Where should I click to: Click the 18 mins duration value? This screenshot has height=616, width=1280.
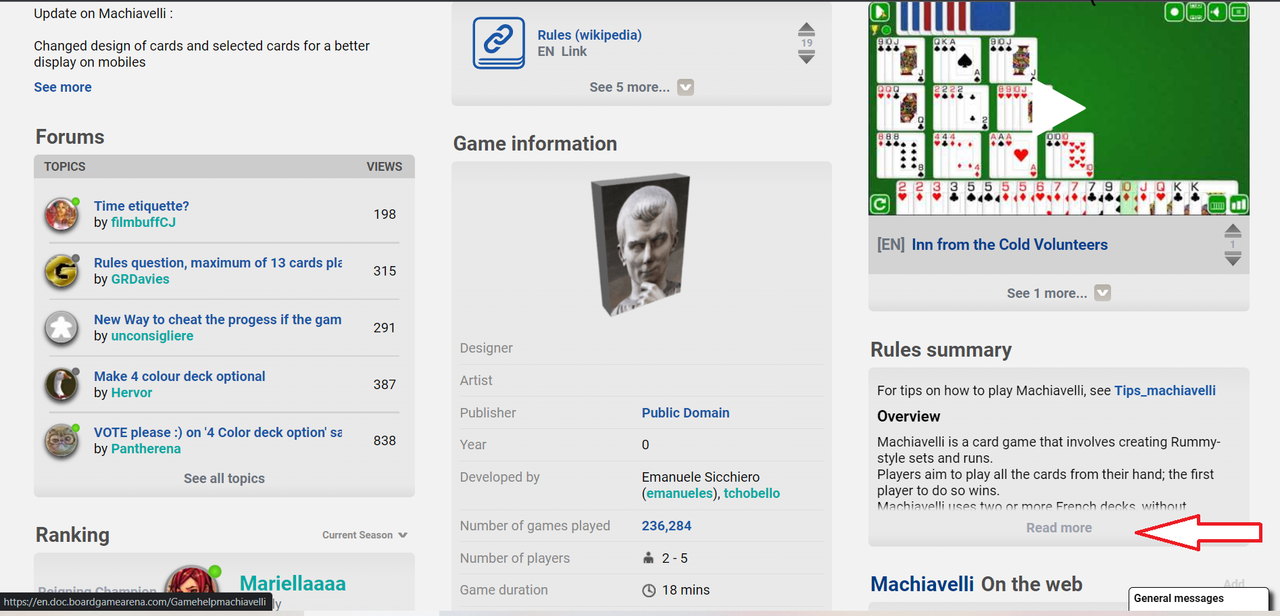tap(687, 590)
